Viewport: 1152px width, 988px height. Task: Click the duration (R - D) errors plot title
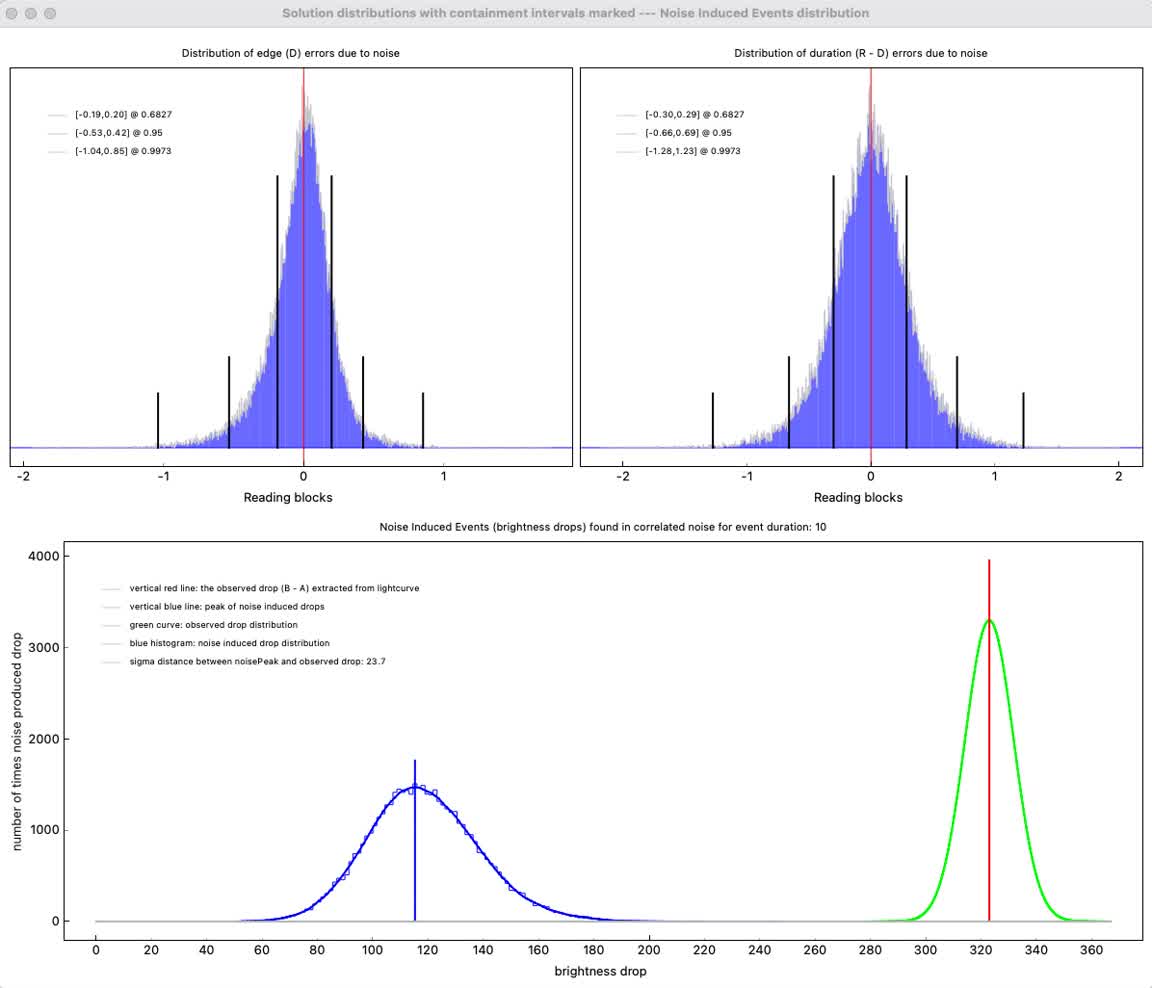coord(860,53)
